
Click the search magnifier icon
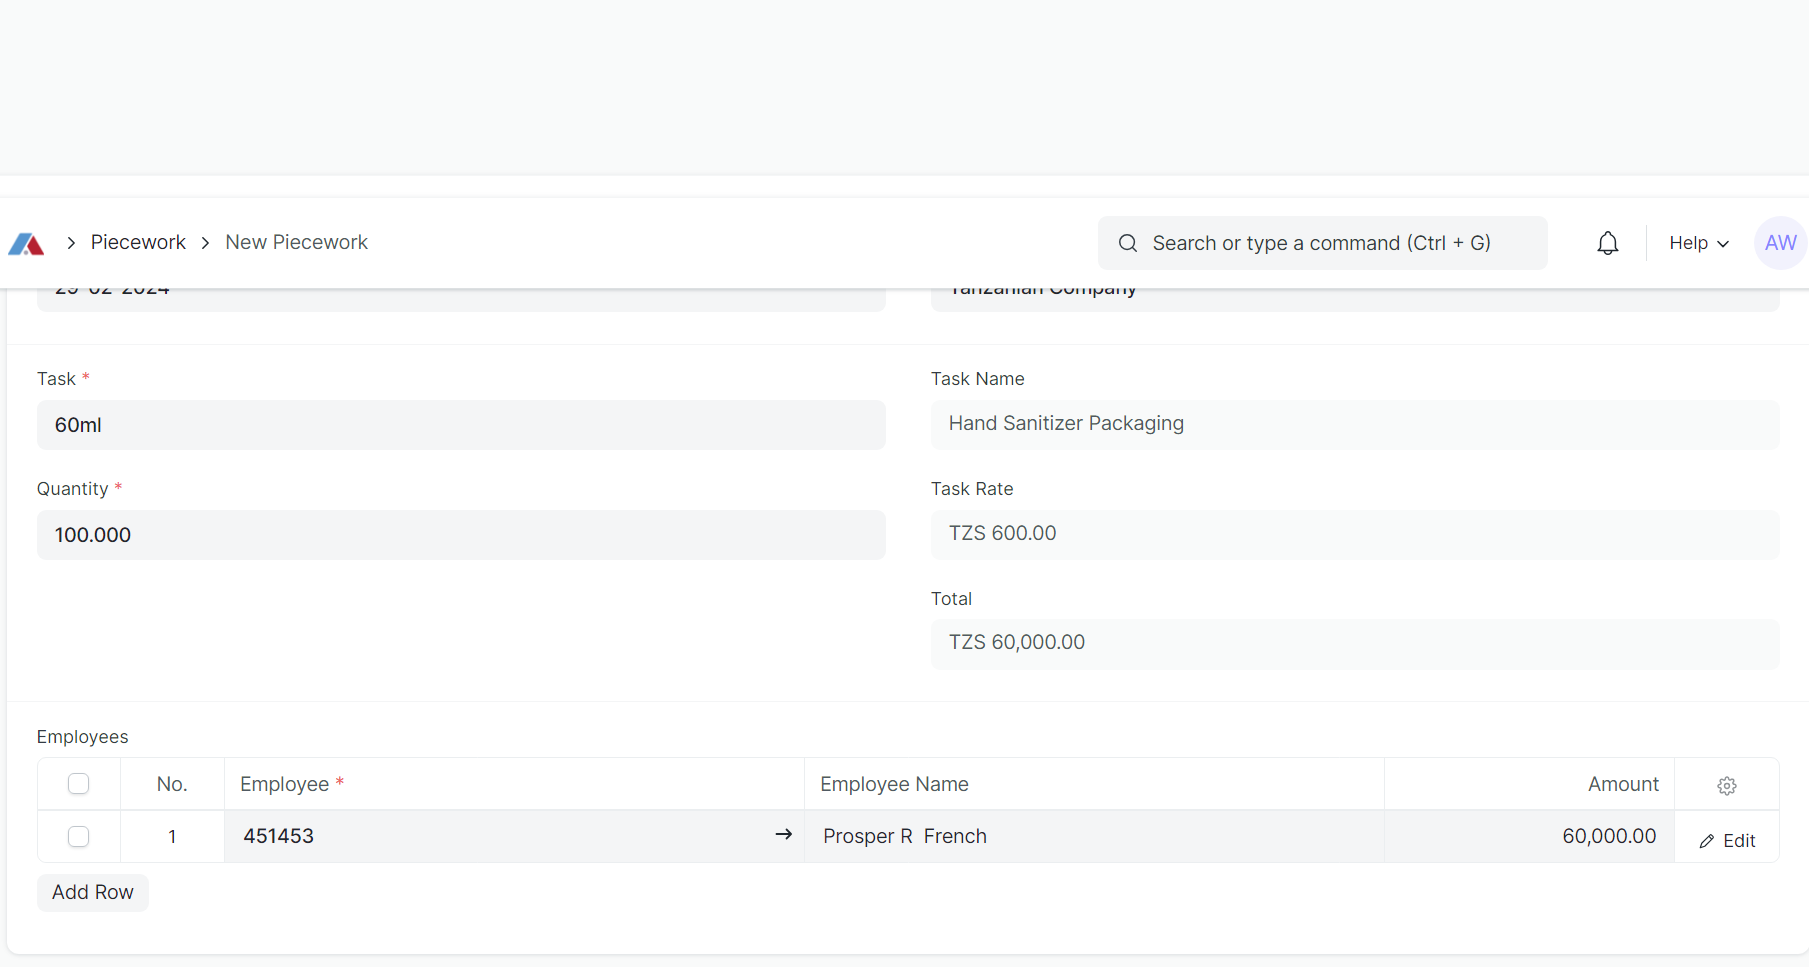pyautogui.click(x=1127, y=243)
